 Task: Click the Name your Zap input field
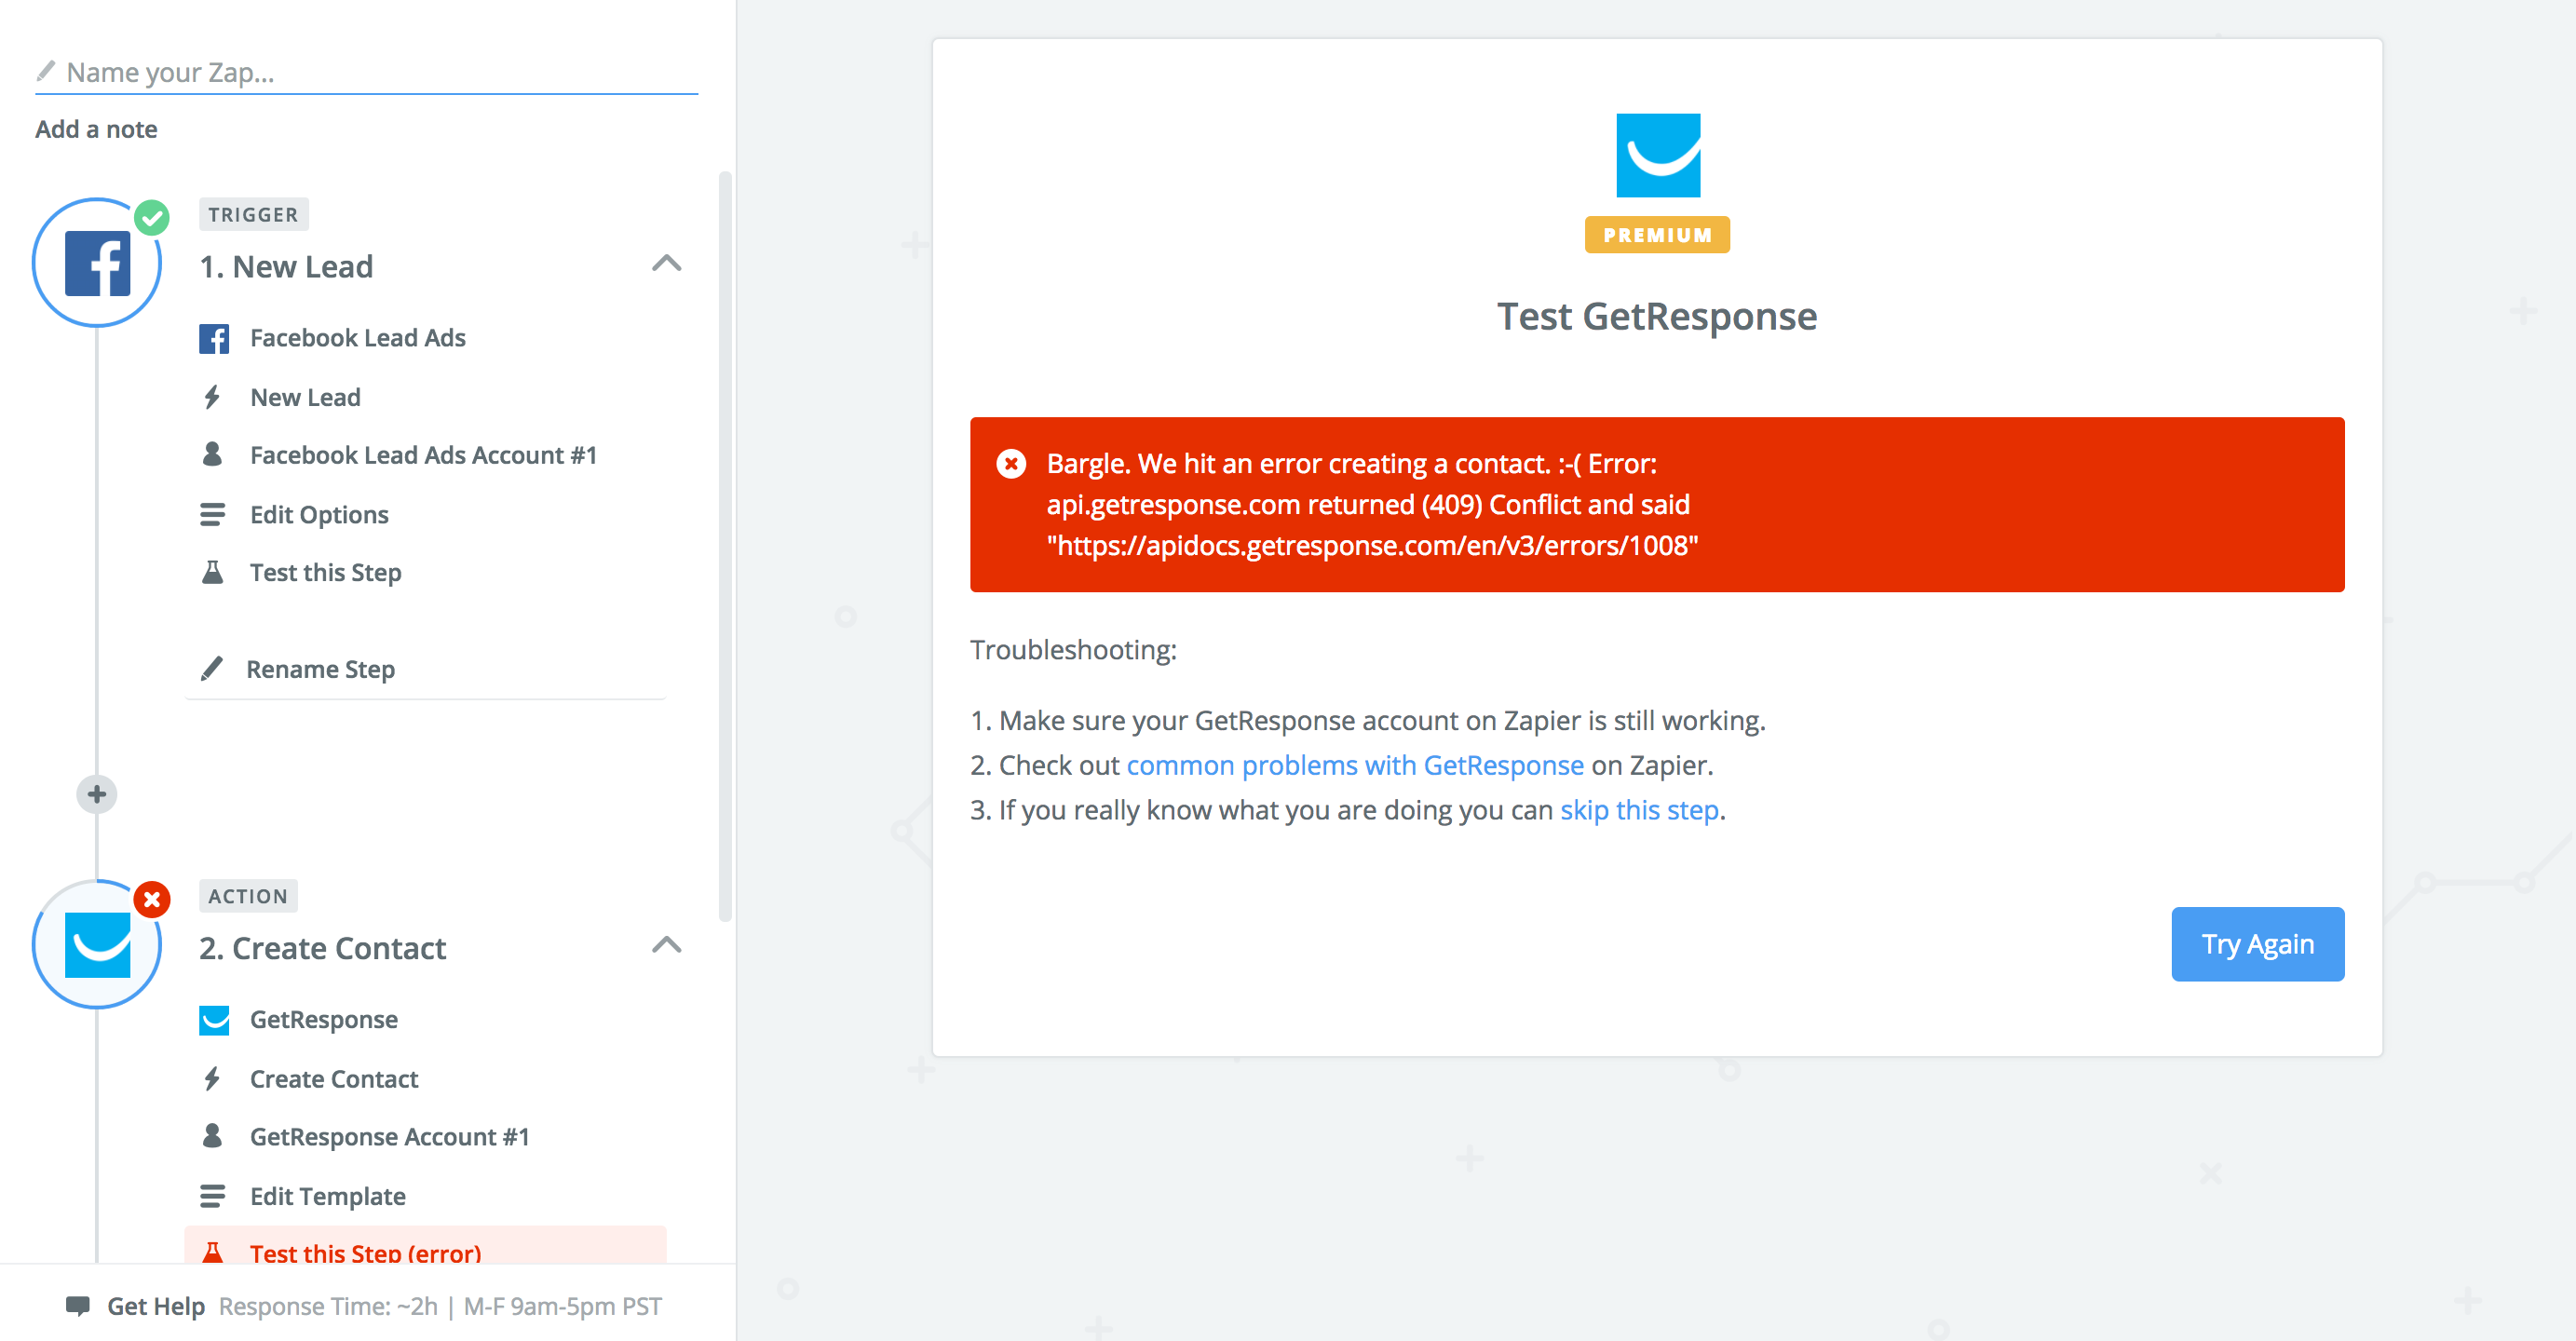click(x=366, y=72)
